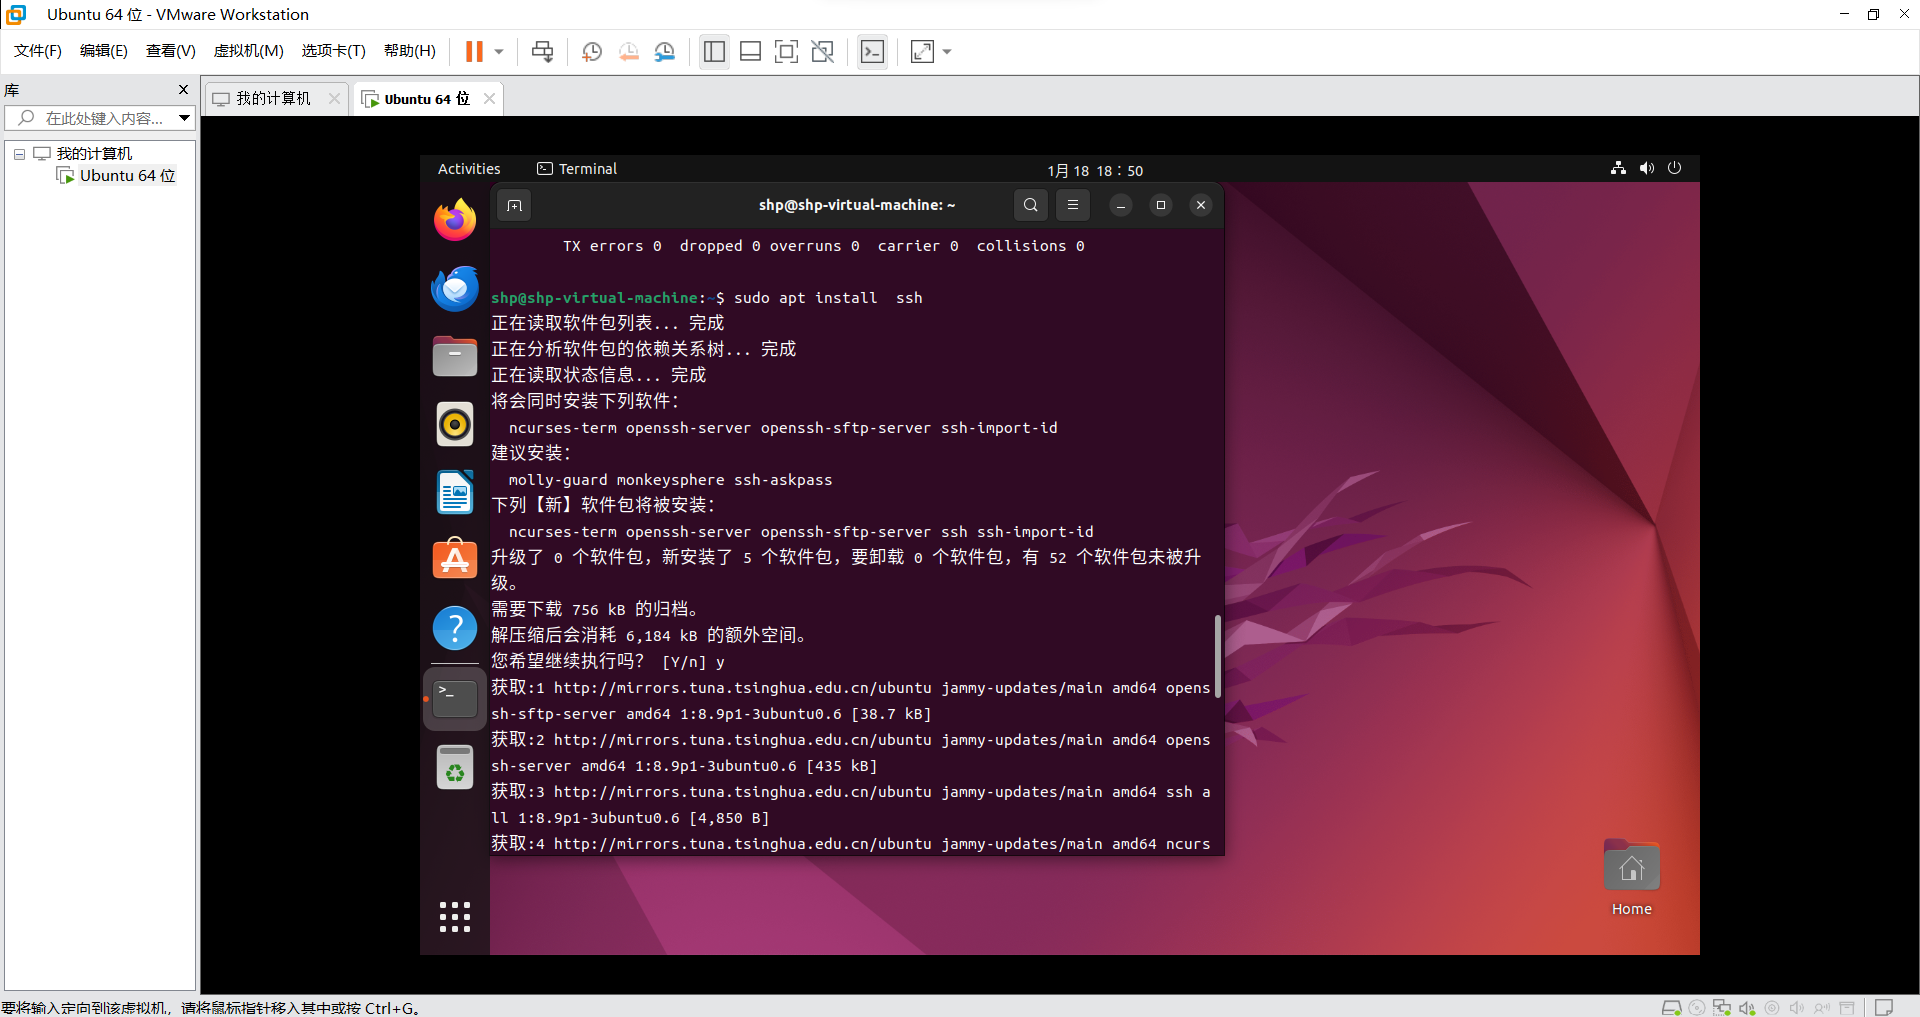The width and height of the screenshot is (1920, 1017).
Task: Toggle the console view icon in VMware toolbar
Action: 872,51
